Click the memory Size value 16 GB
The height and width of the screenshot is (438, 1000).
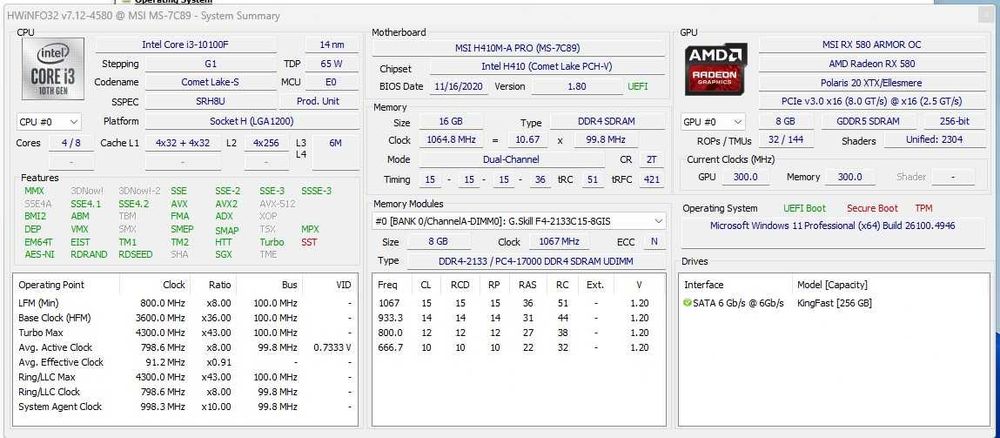coord(450,121)
